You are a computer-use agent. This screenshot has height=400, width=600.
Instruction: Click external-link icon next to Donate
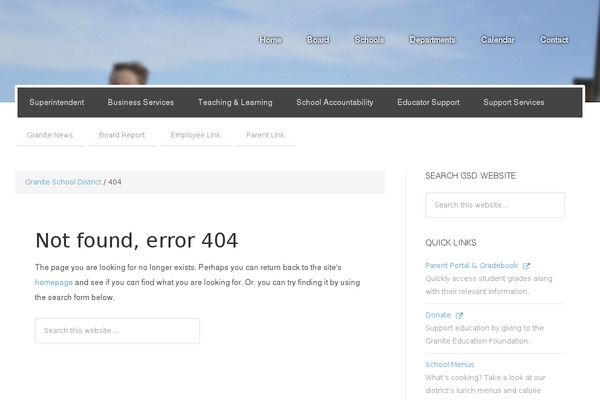459,315
